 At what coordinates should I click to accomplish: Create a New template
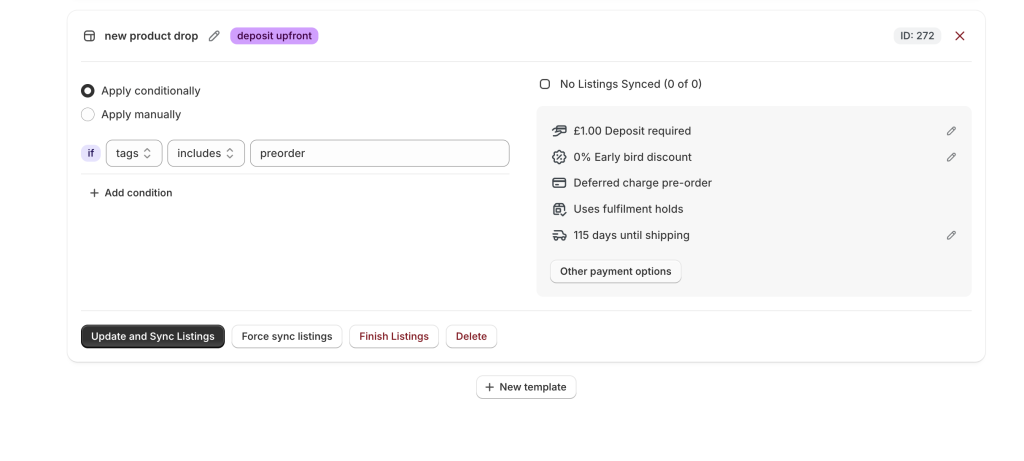coord(526,387)
